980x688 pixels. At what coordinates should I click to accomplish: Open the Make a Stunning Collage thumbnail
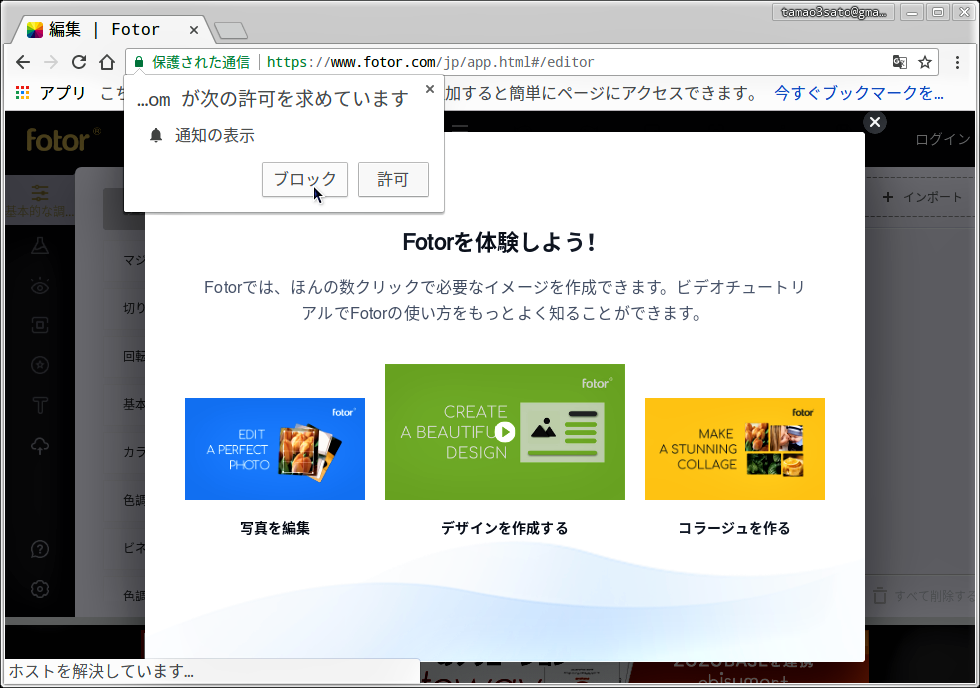(x=735, y=449)
